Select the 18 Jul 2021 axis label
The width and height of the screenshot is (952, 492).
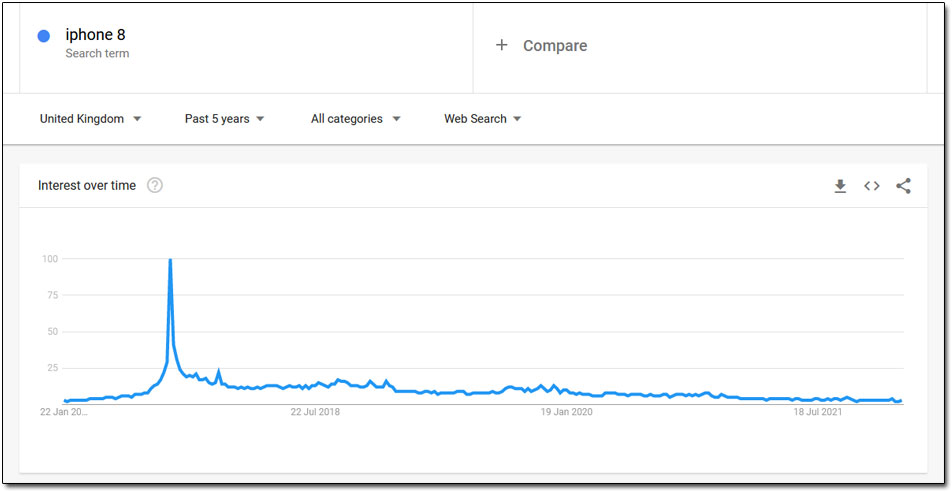(818, 412)
